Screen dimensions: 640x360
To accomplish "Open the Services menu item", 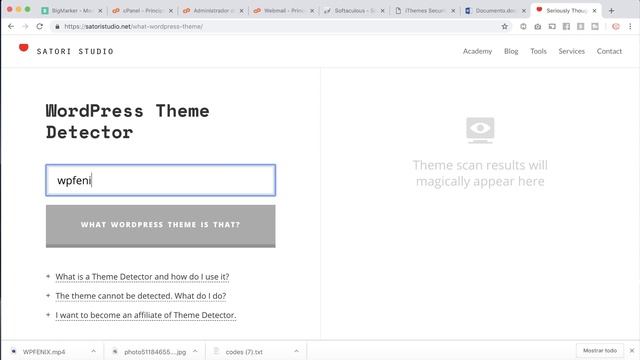I will pos(571,51).
